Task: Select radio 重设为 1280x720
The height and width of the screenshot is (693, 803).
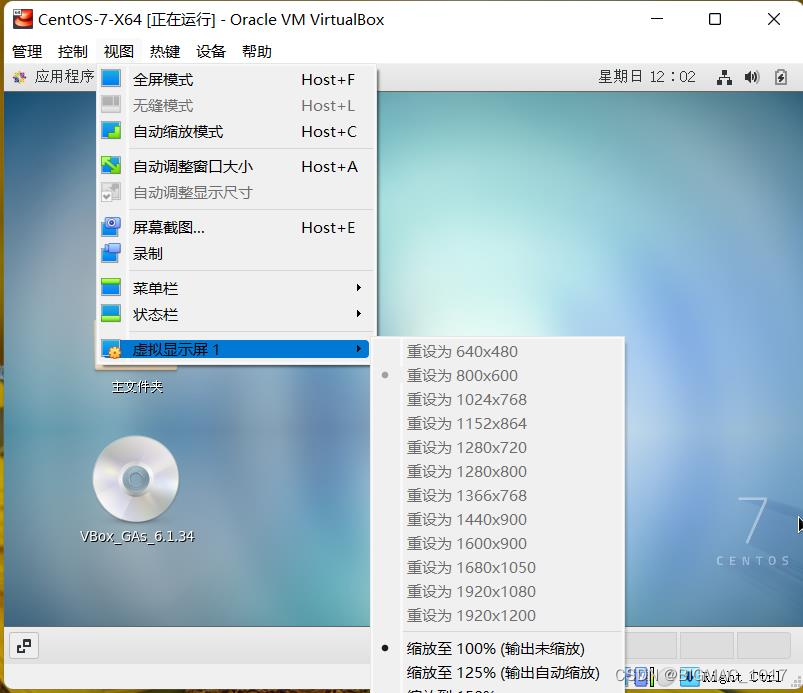Action: 498,448
